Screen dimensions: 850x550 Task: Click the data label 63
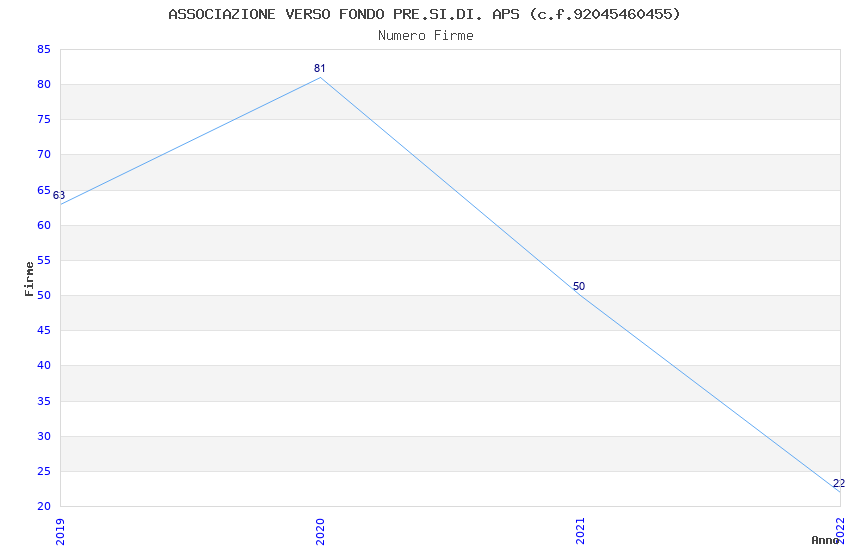(x=59, y=195)
